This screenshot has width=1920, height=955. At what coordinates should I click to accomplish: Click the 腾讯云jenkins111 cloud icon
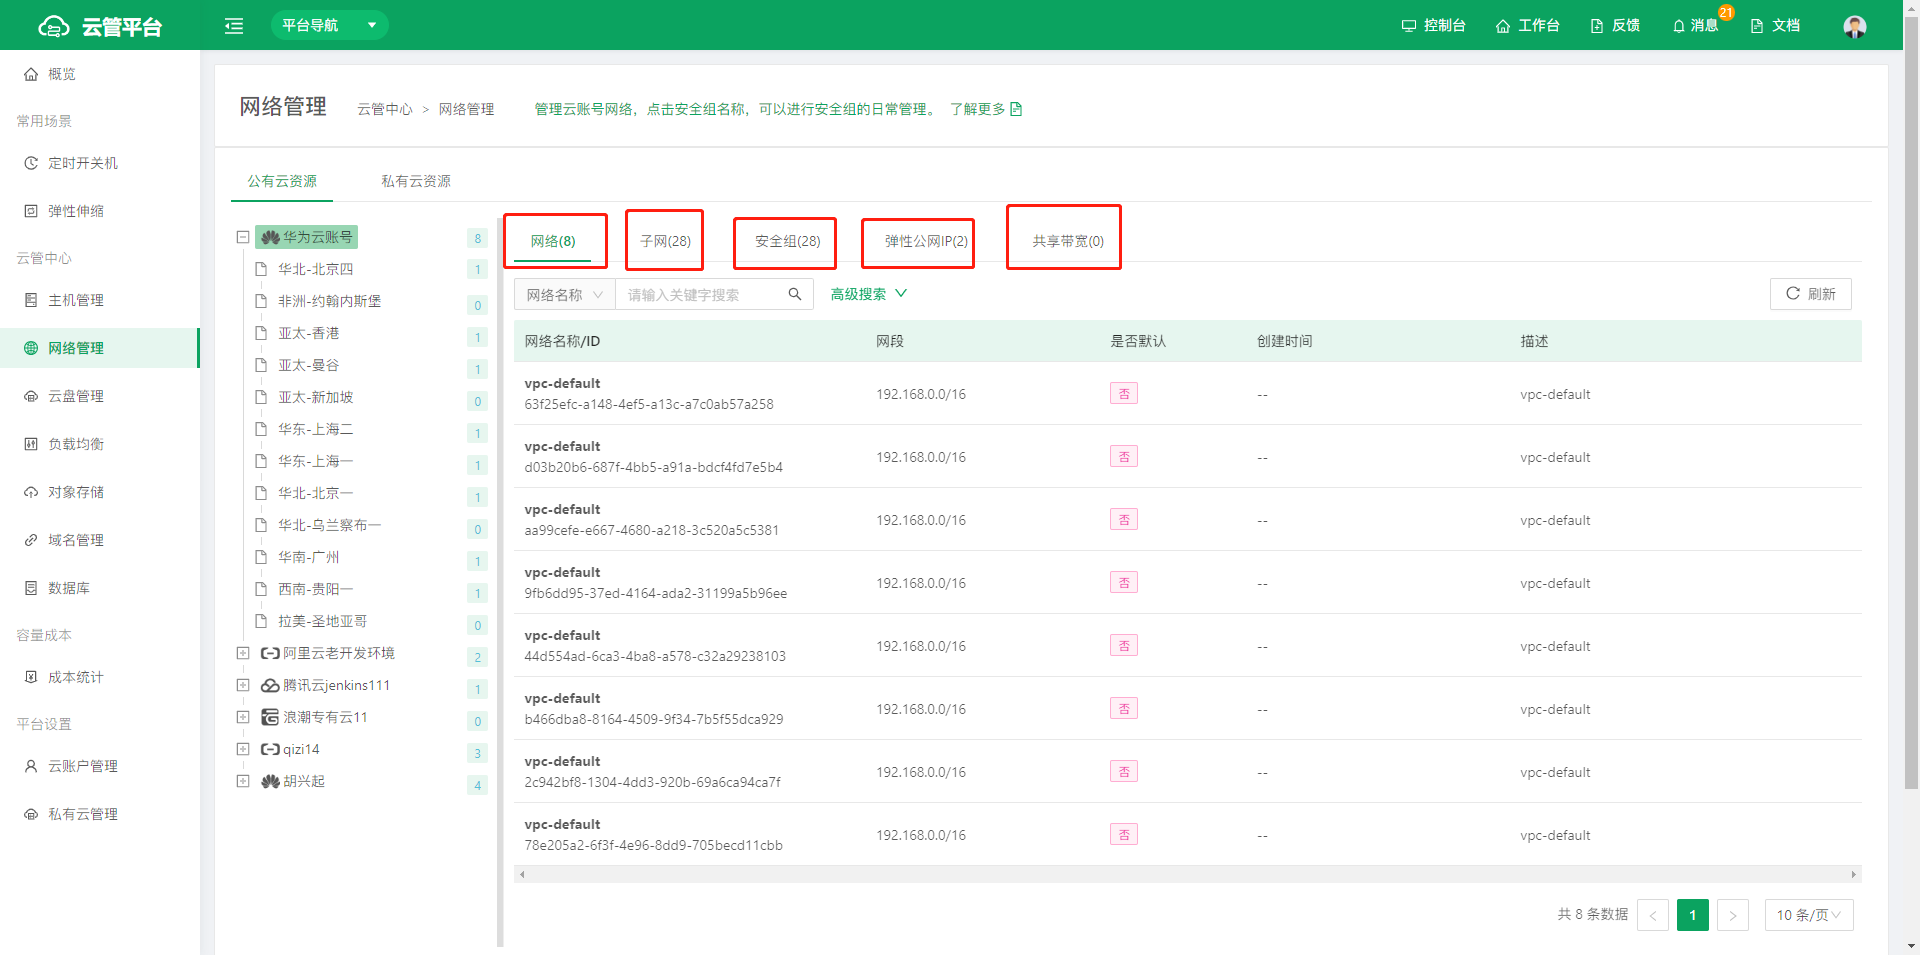pos(270,685)
